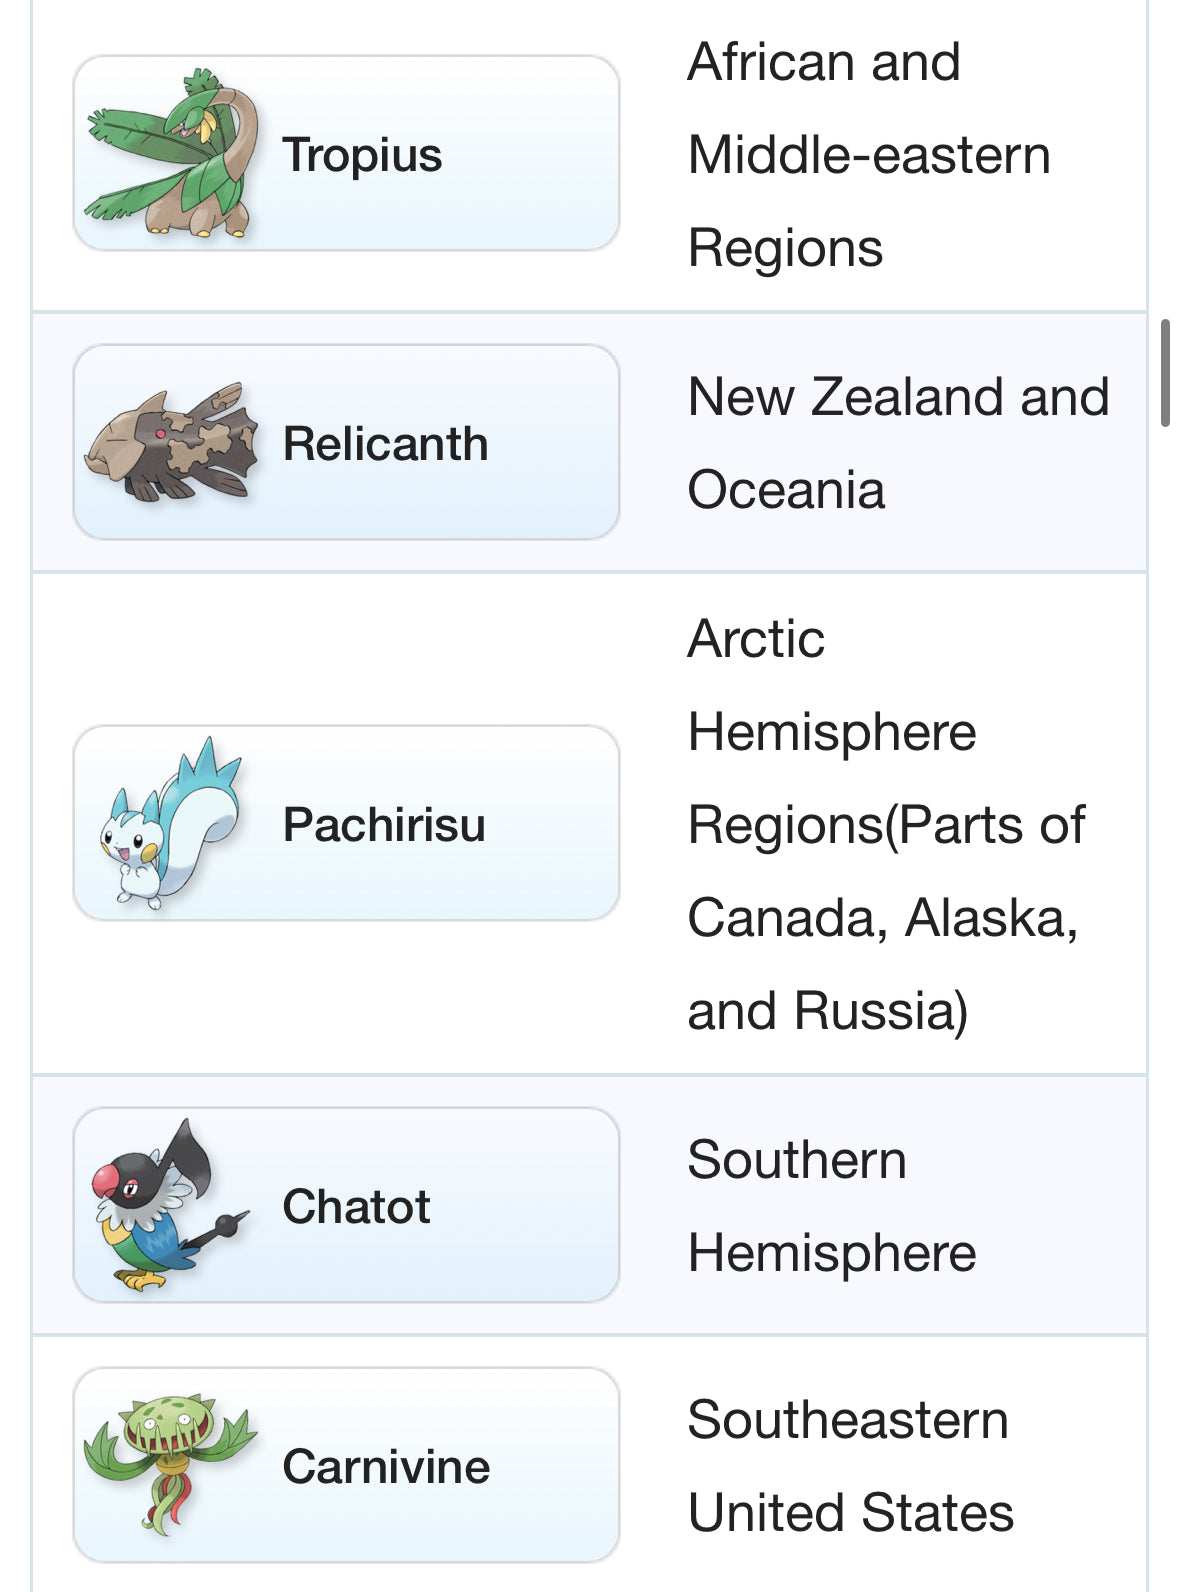This screenshot has height=1592, width=1179.
Task: Click the 'Southern Hemisphere' region text
Action: pyautogui.click(x=830, y=1206)
